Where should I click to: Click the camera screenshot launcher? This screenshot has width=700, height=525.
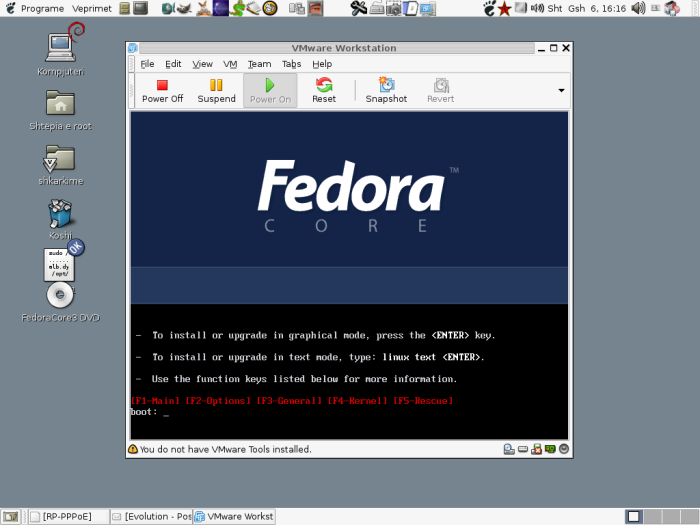pos(393,8)
